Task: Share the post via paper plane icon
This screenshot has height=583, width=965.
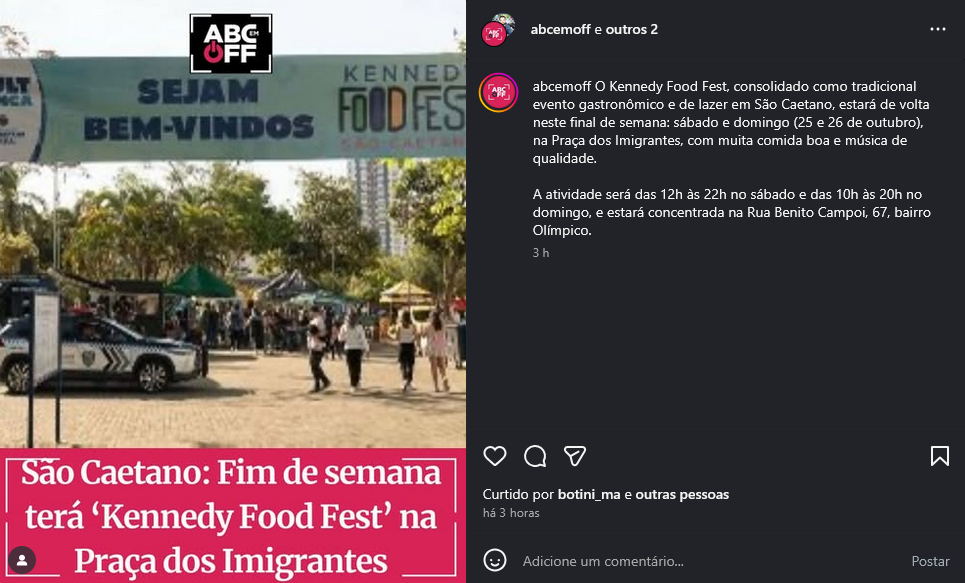Action: click(x=575, y=456)
